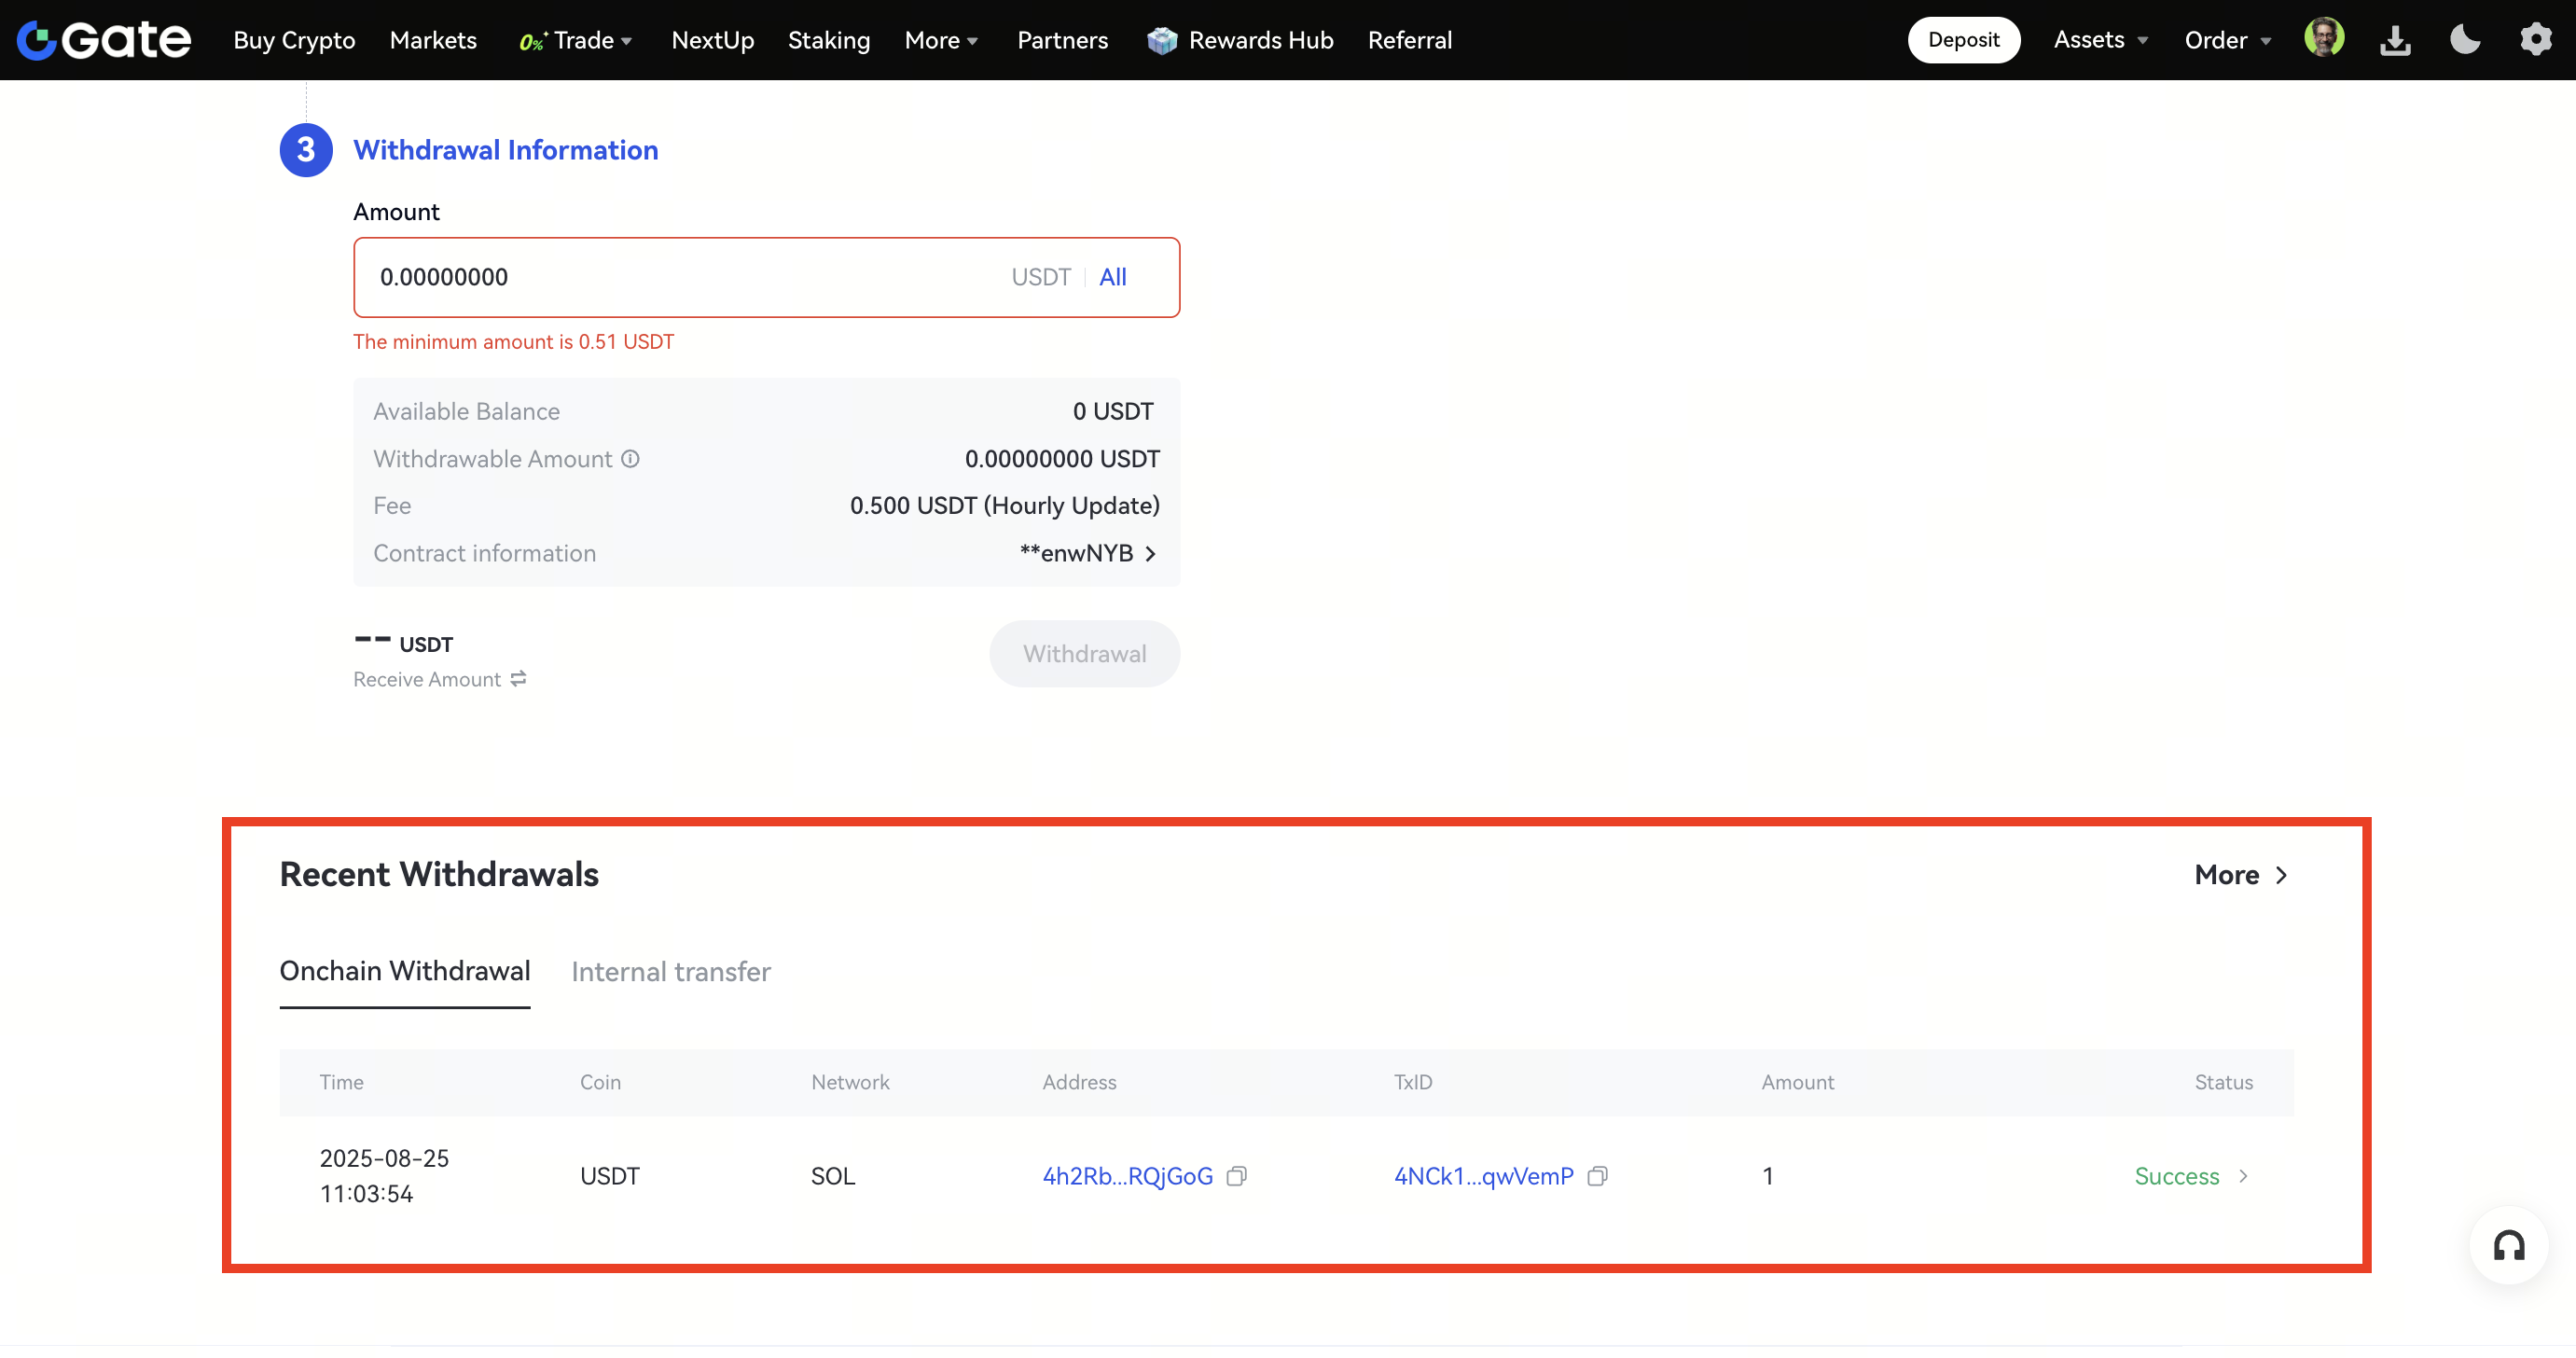The height and width of the screenshot is (1358, 2576).
Task: Expand the Assets dropdown
Action: point(2100,40)
